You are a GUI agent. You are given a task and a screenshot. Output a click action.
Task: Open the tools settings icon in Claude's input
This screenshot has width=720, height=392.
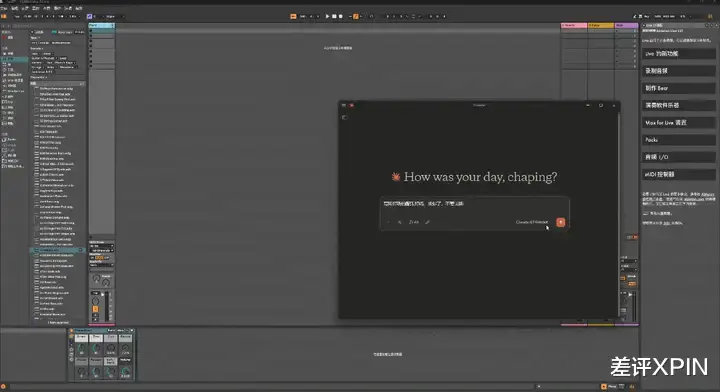point(400,222)
